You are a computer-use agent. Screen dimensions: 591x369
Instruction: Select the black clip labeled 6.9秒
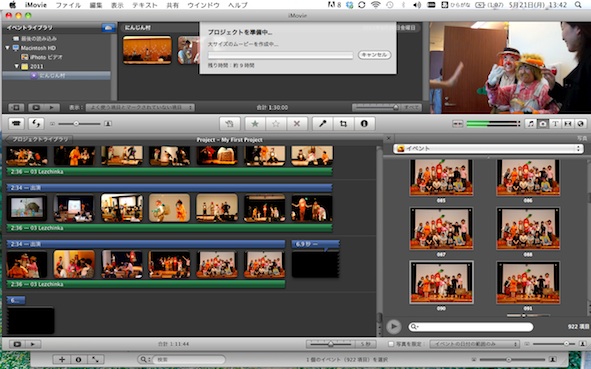point(315,264)
